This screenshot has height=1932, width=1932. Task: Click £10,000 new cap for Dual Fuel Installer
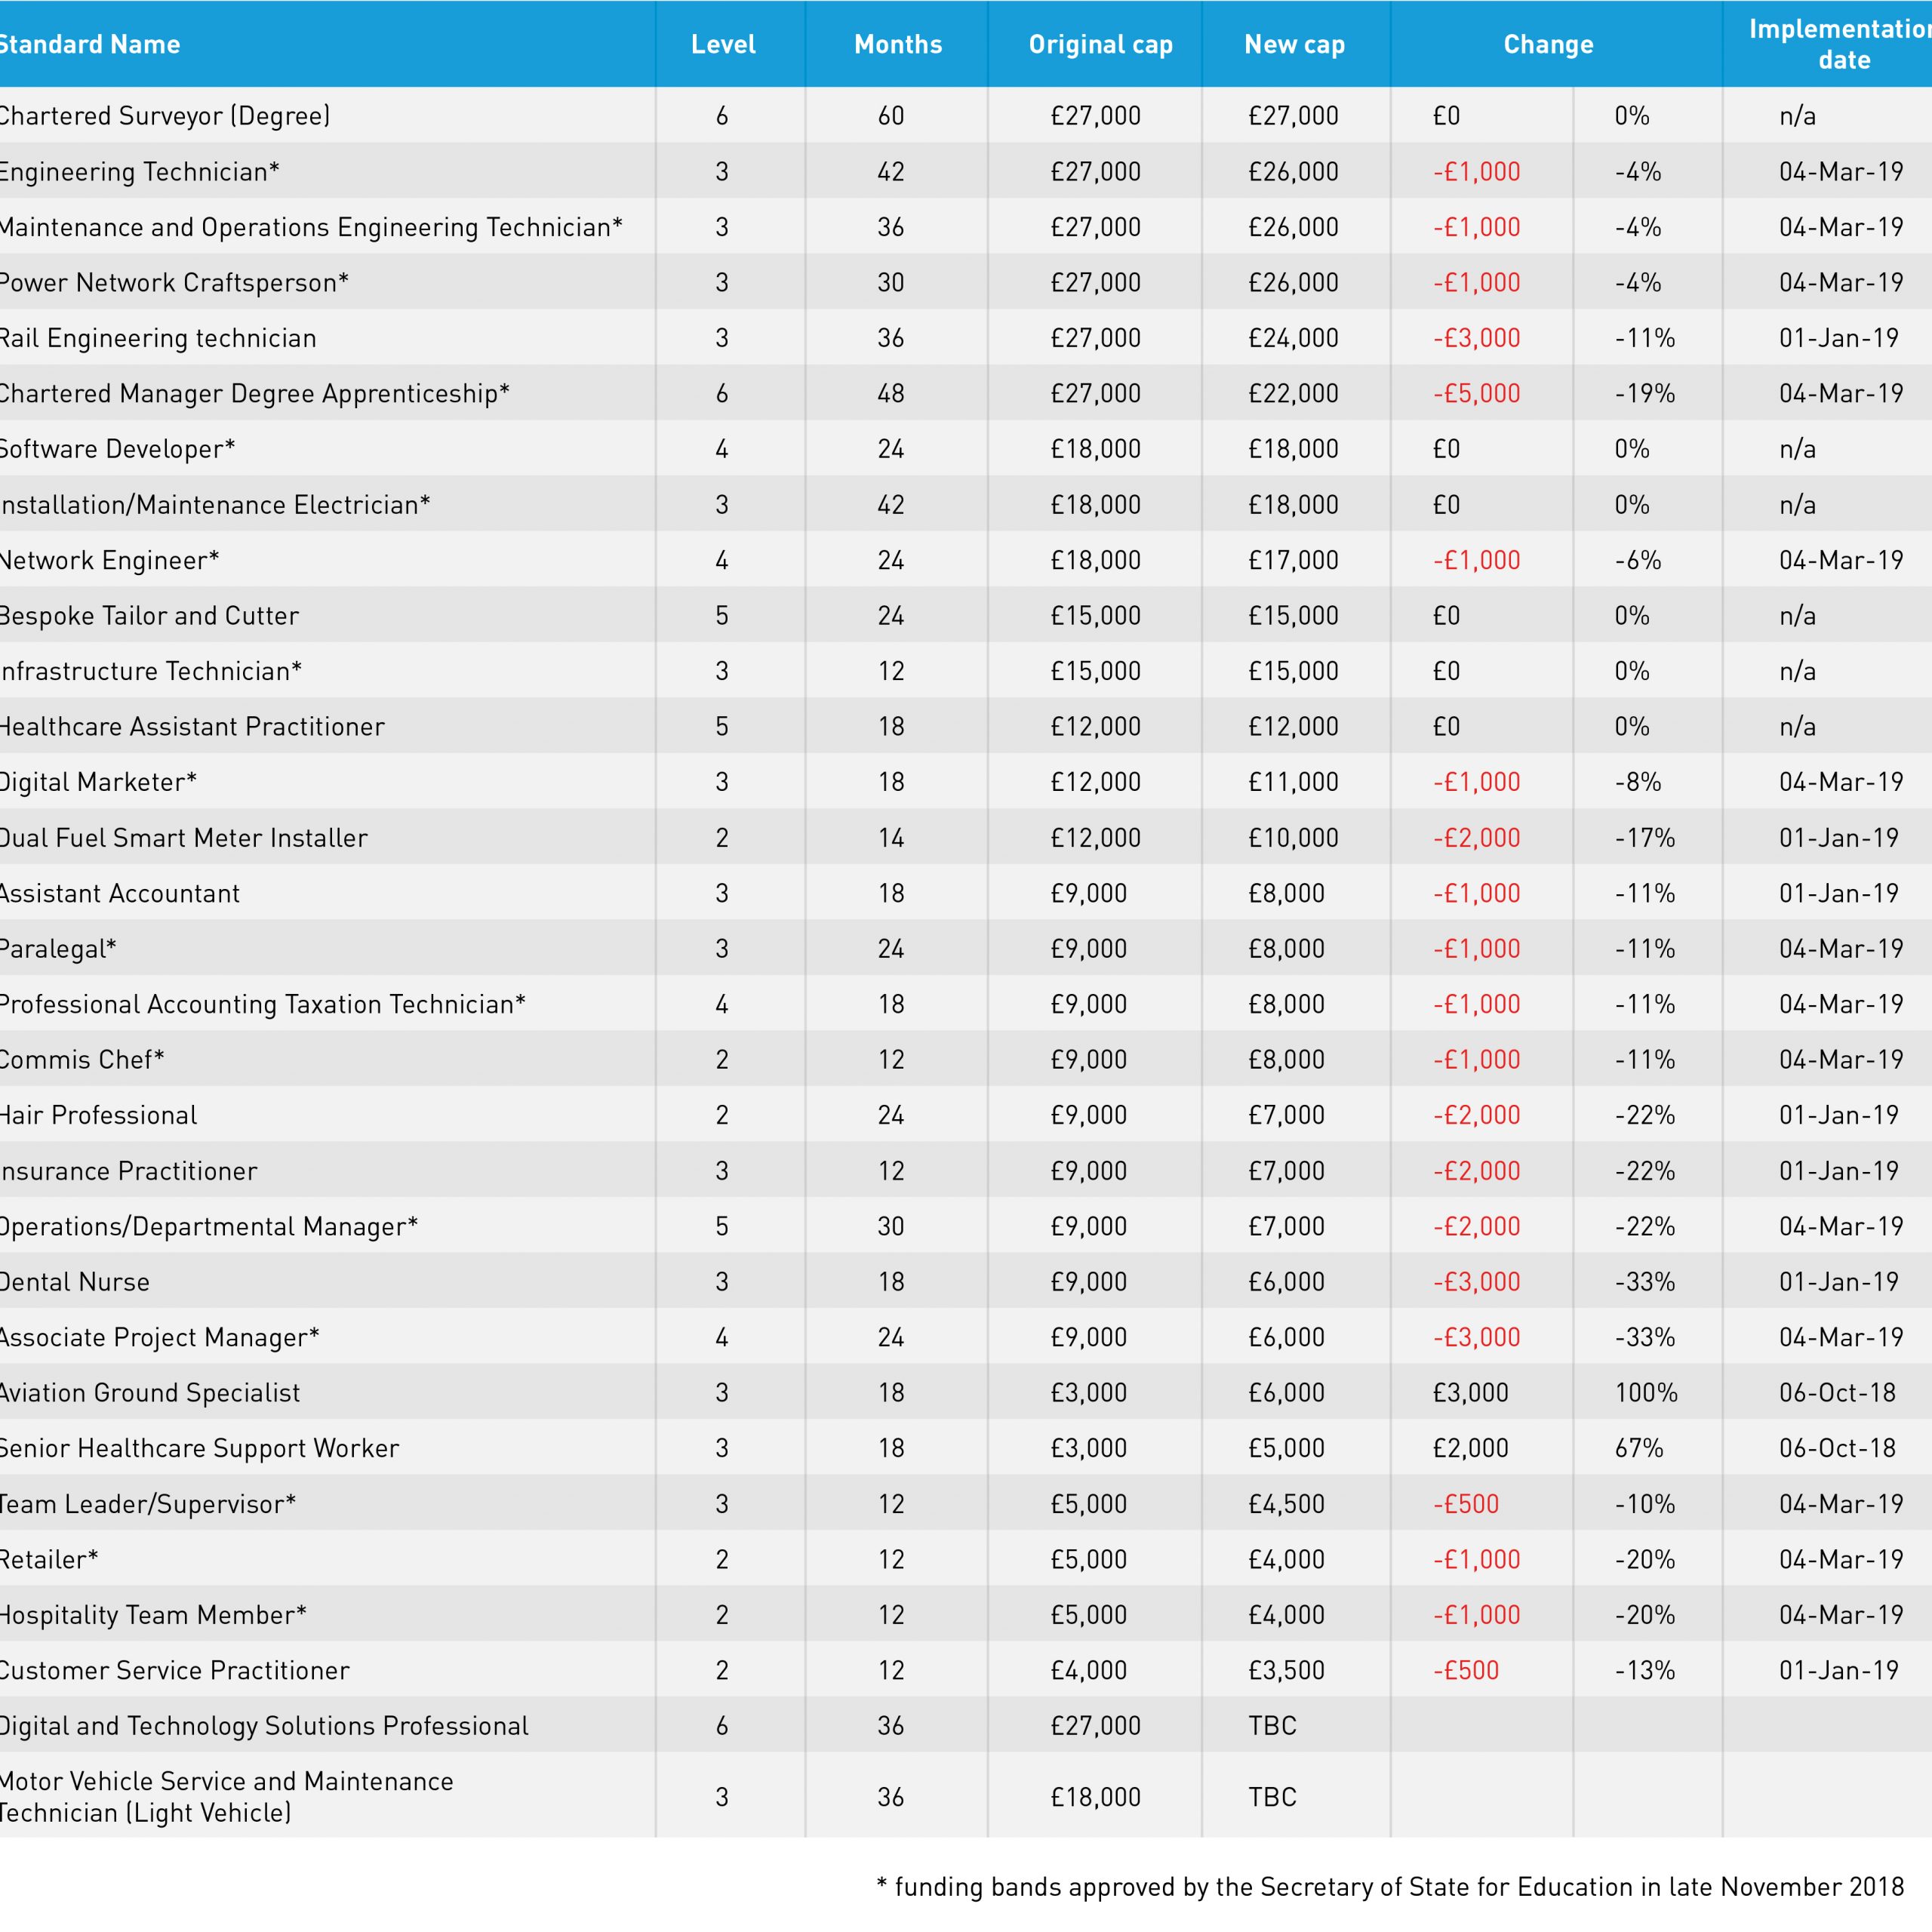click(x=1293, y=838)
